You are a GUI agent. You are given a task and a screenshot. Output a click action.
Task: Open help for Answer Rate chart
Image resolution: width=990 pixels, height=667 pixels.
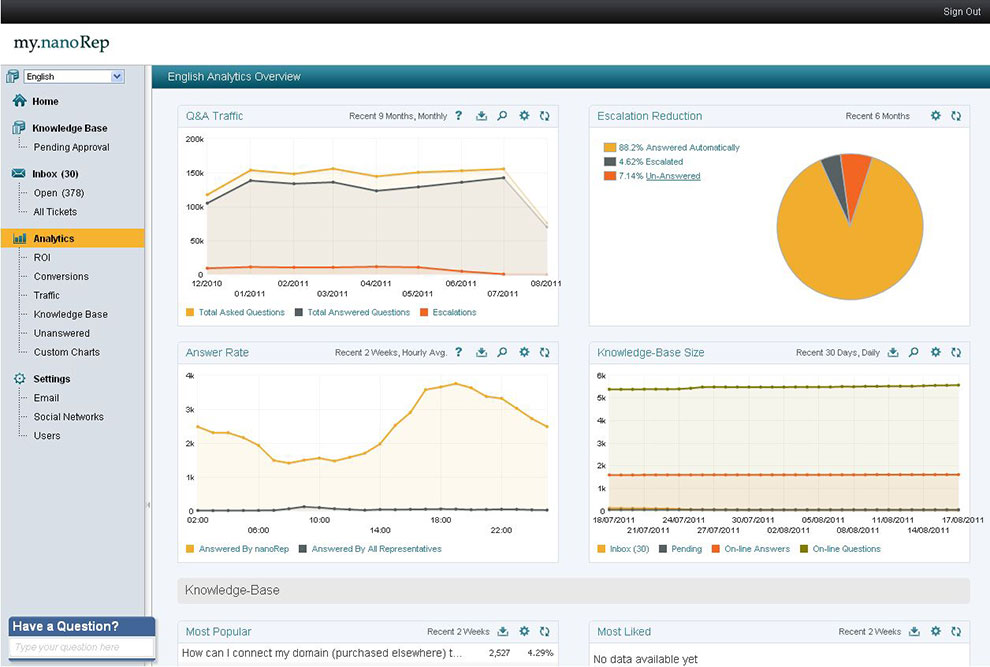pyautogui.click(x=459, y=352)
